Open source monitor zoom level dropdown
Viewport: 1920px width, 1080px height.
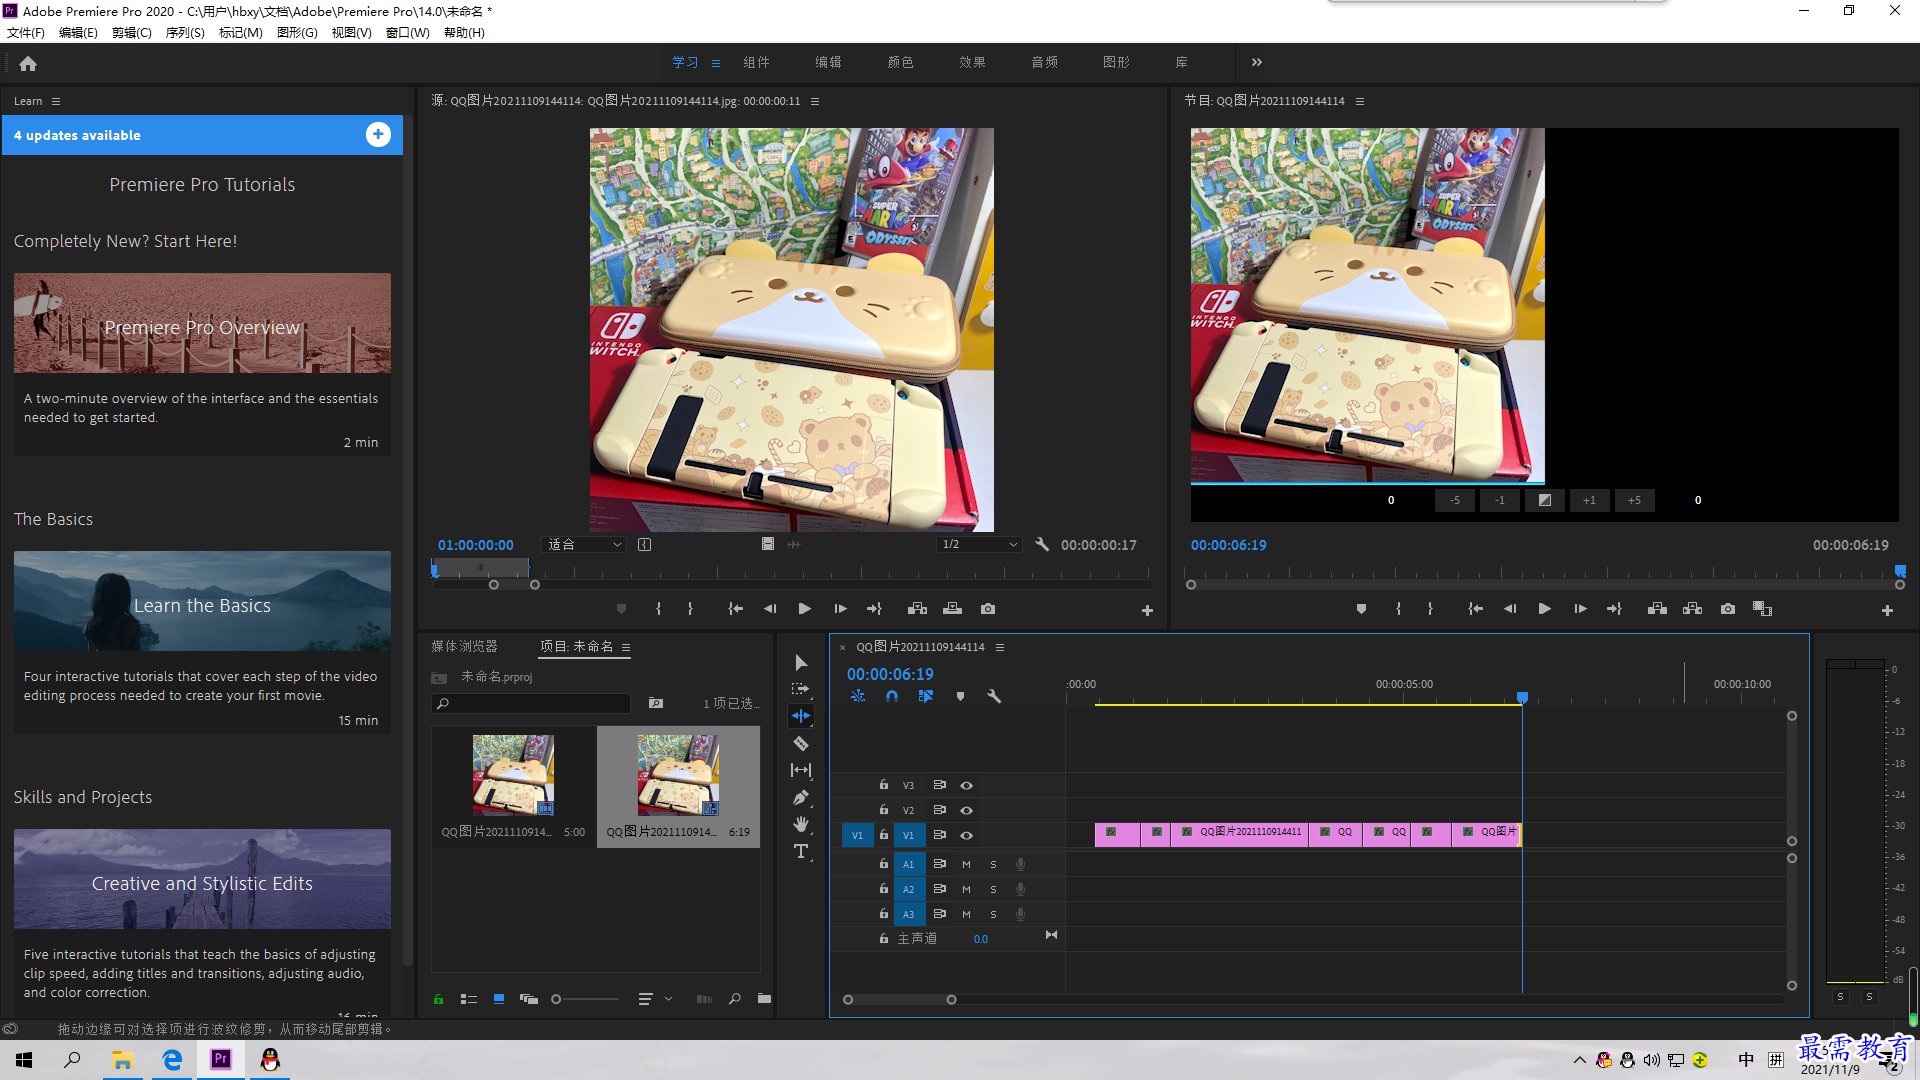[584, 545]
